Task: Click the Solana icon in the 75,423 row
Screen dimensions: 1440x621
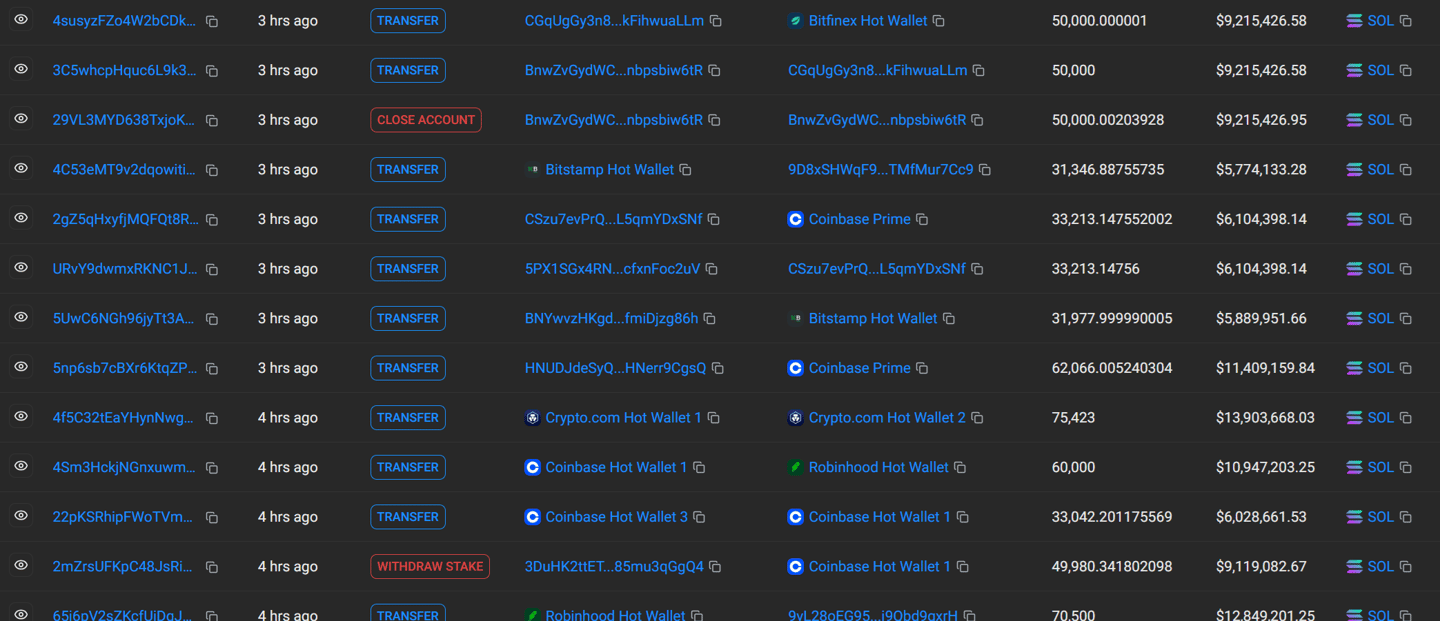Action: 1354,418
